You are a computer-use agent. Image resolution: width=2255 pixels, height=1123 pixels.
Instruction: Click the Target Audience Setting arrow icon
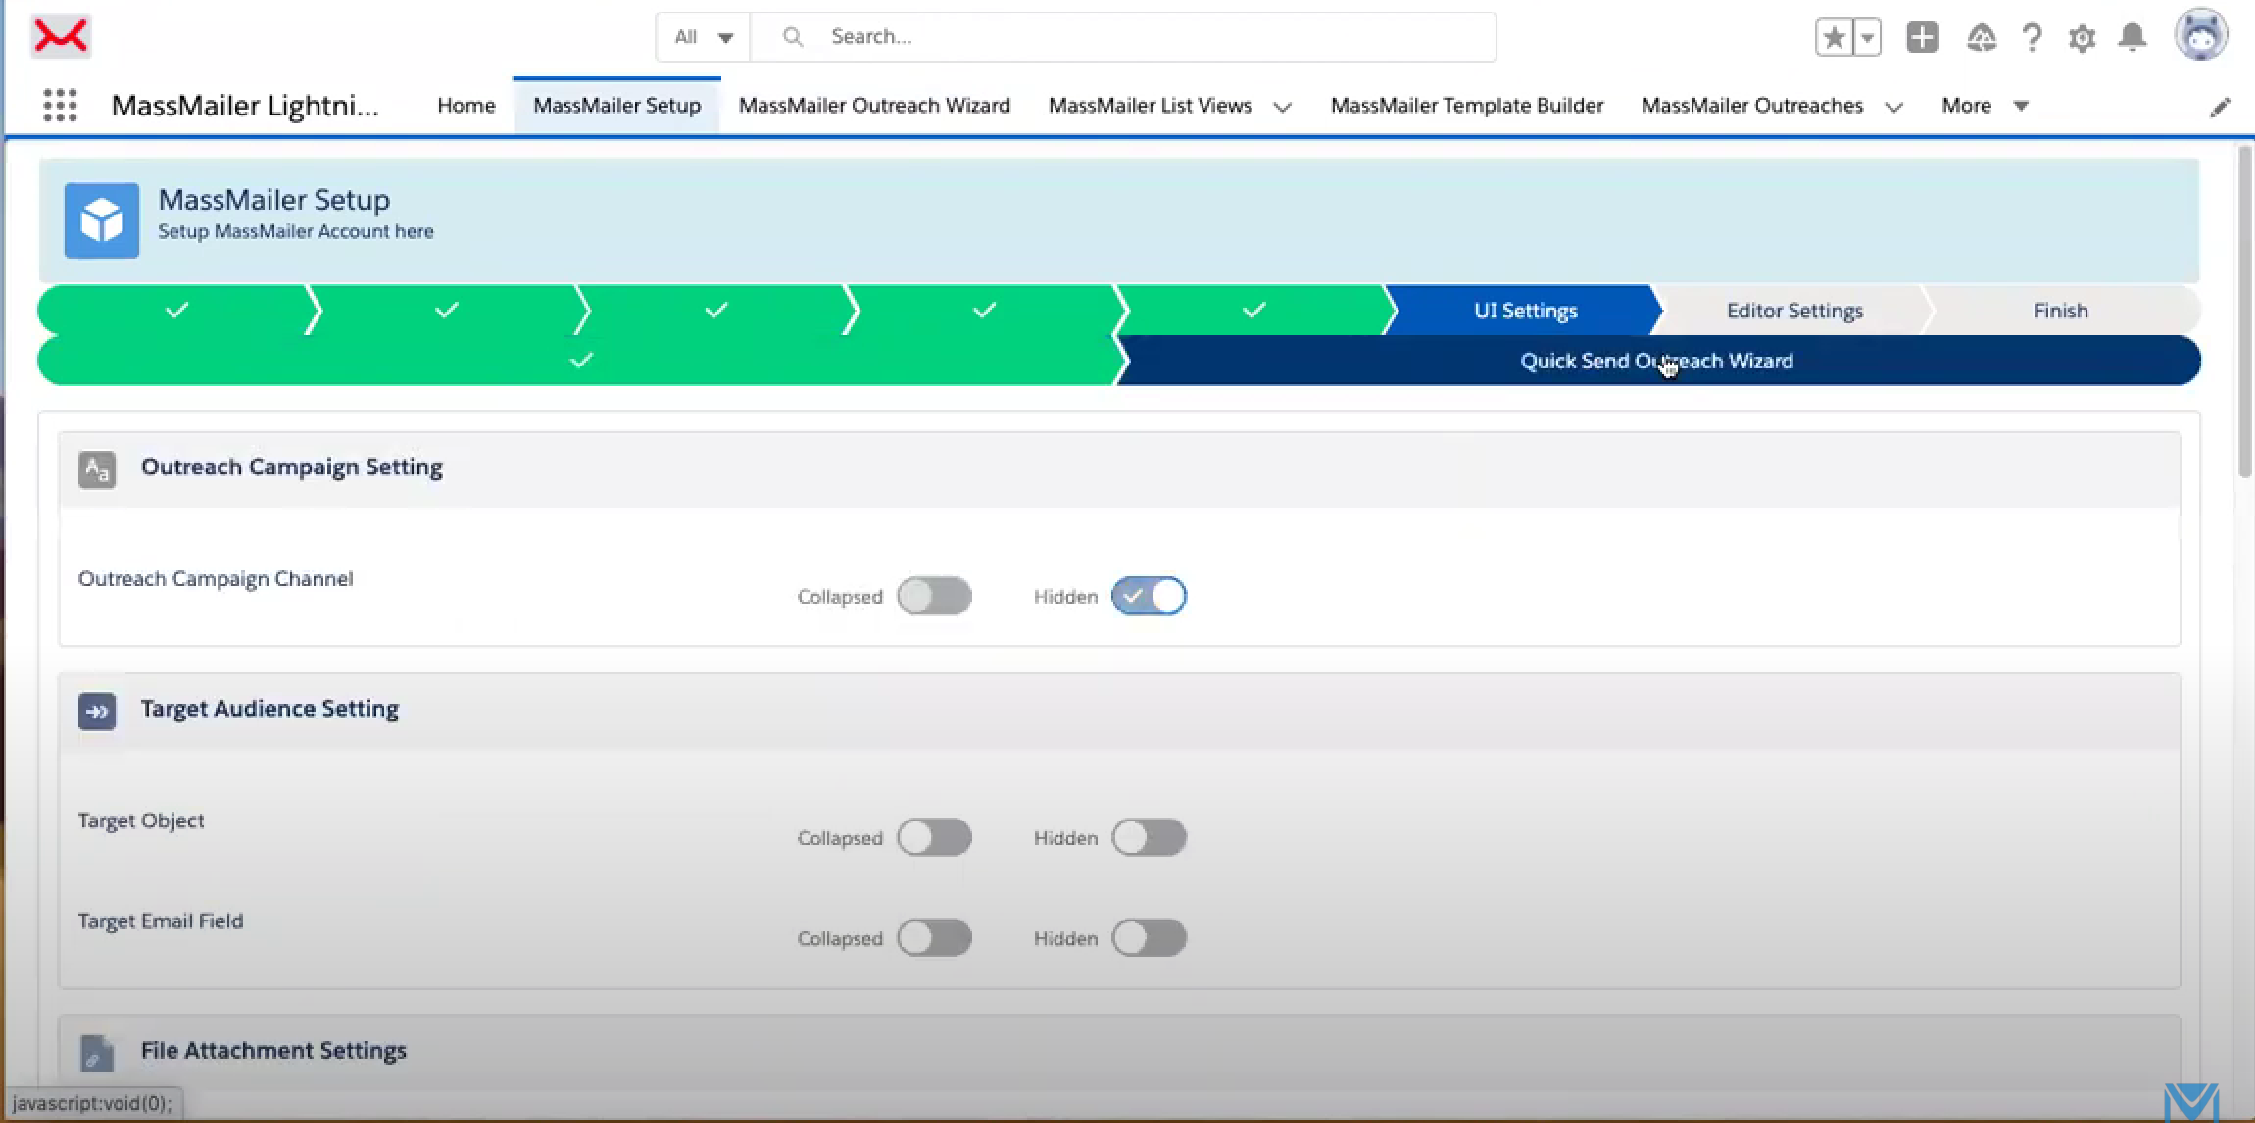coord(97,711)
